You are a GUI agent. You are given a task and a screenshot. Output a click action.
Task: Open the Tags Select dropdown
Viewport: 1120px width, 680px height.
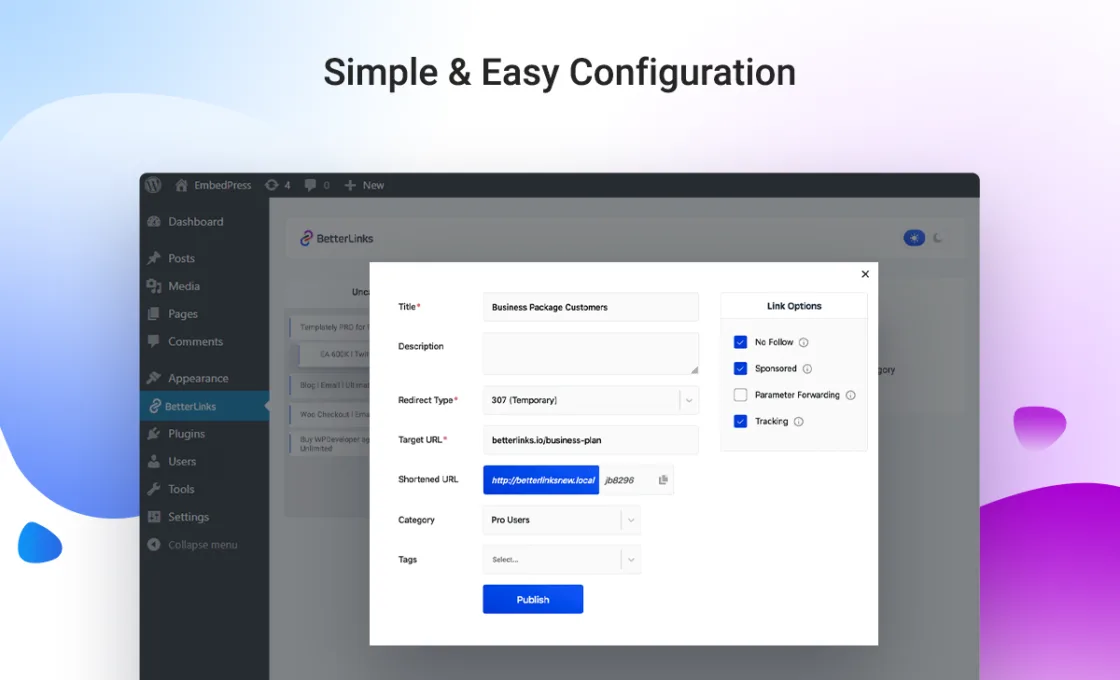[561, 559]
